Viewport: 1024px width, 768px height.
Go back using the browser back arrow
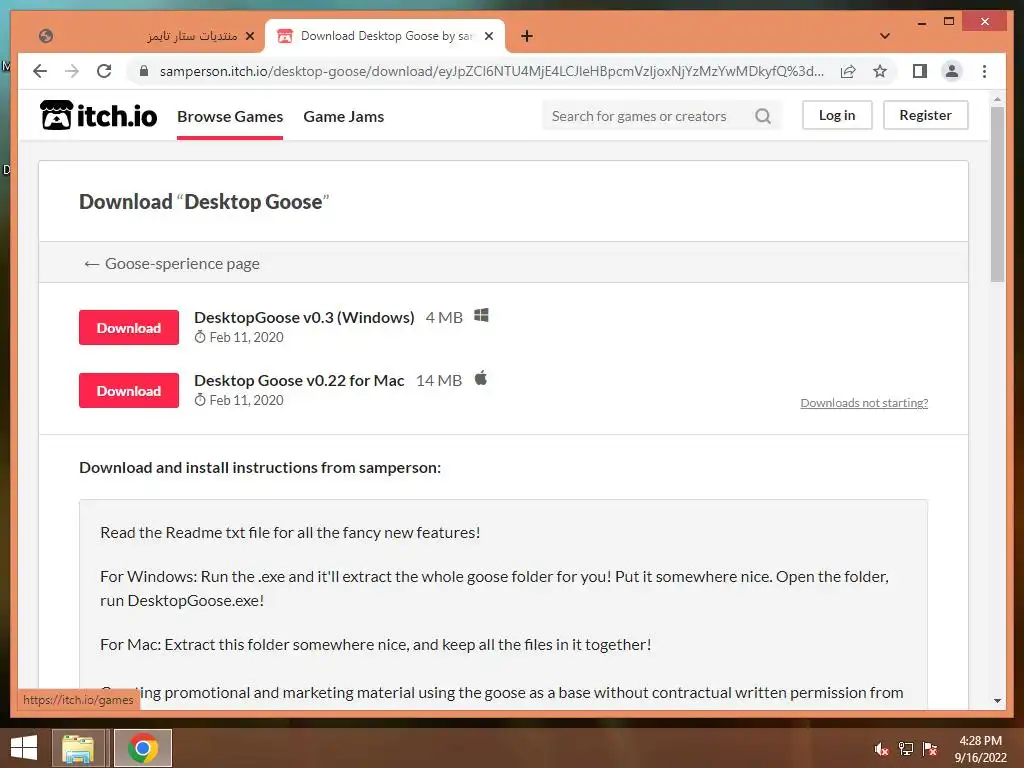40,71
